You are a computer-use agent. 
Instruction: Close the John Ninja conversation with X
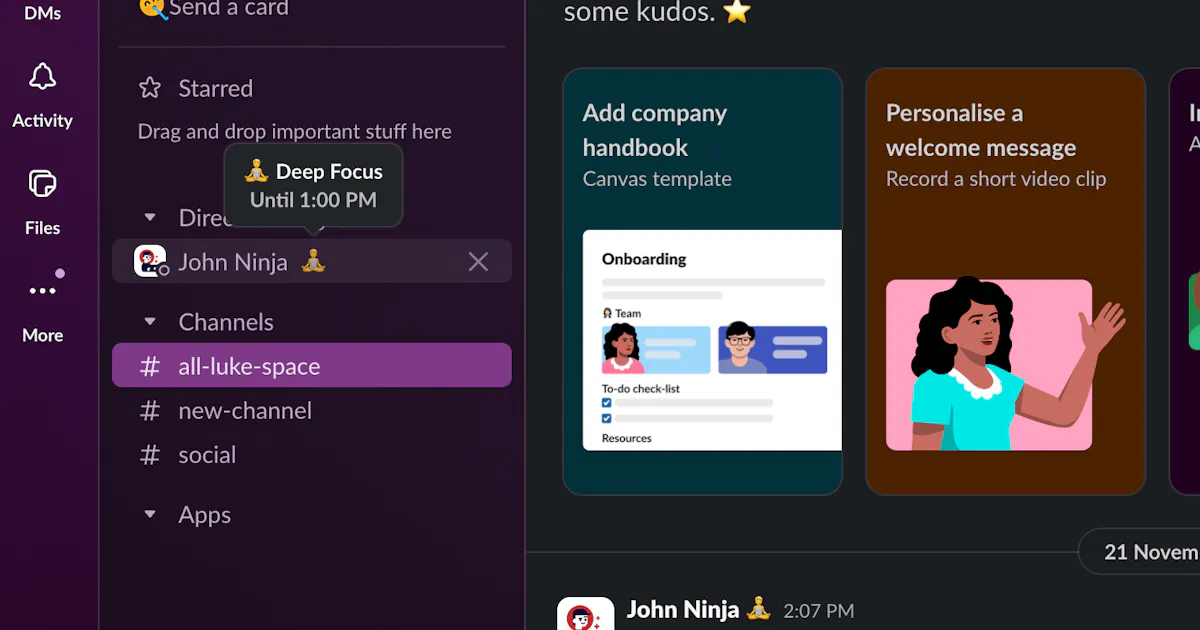(479, 262)
